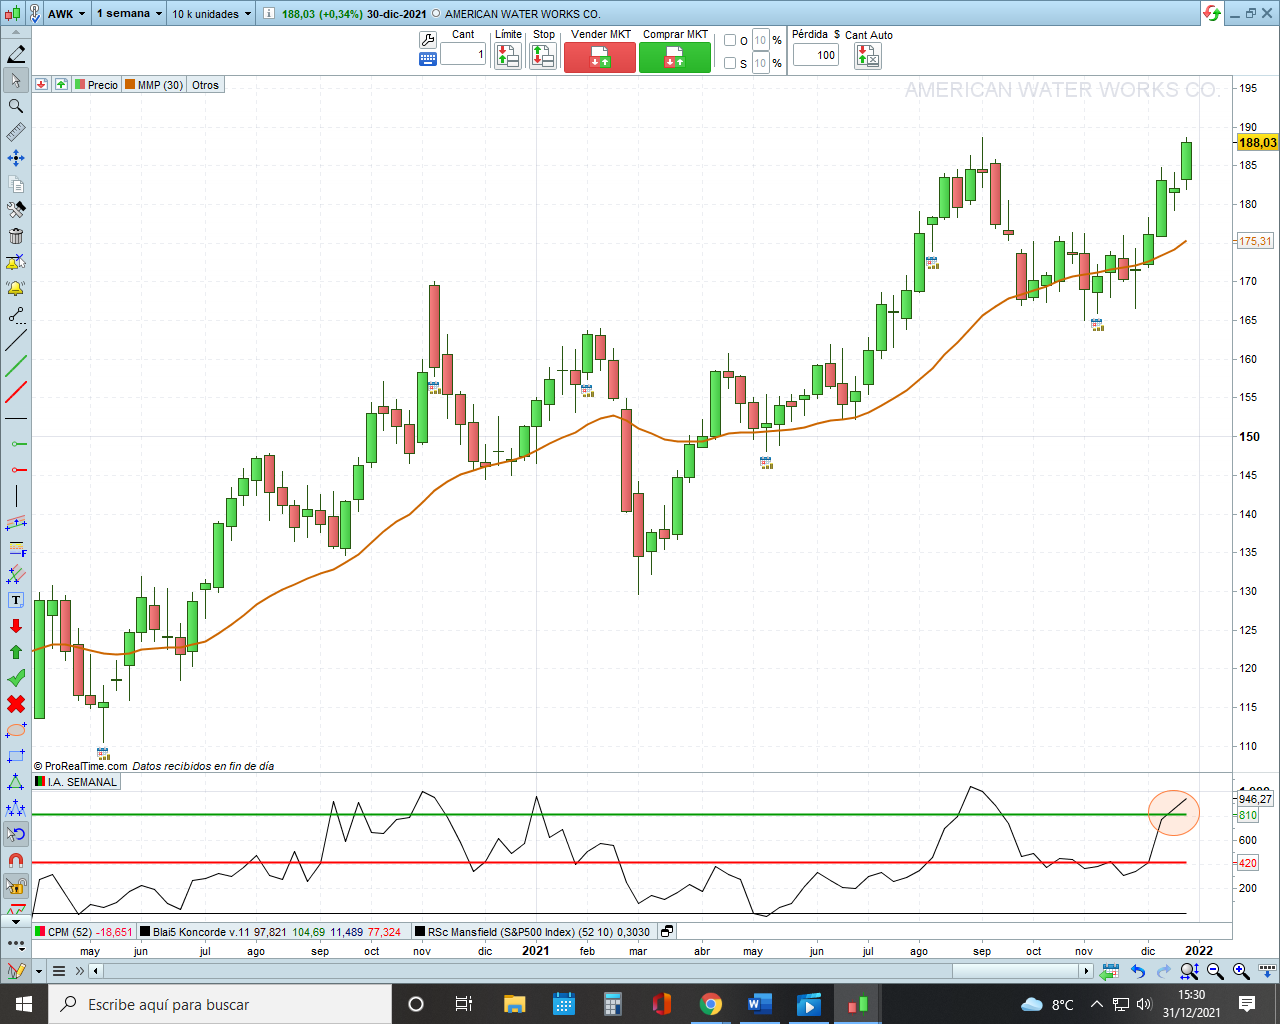
Task: Click the info icon beside price
Action: [269, 14]
